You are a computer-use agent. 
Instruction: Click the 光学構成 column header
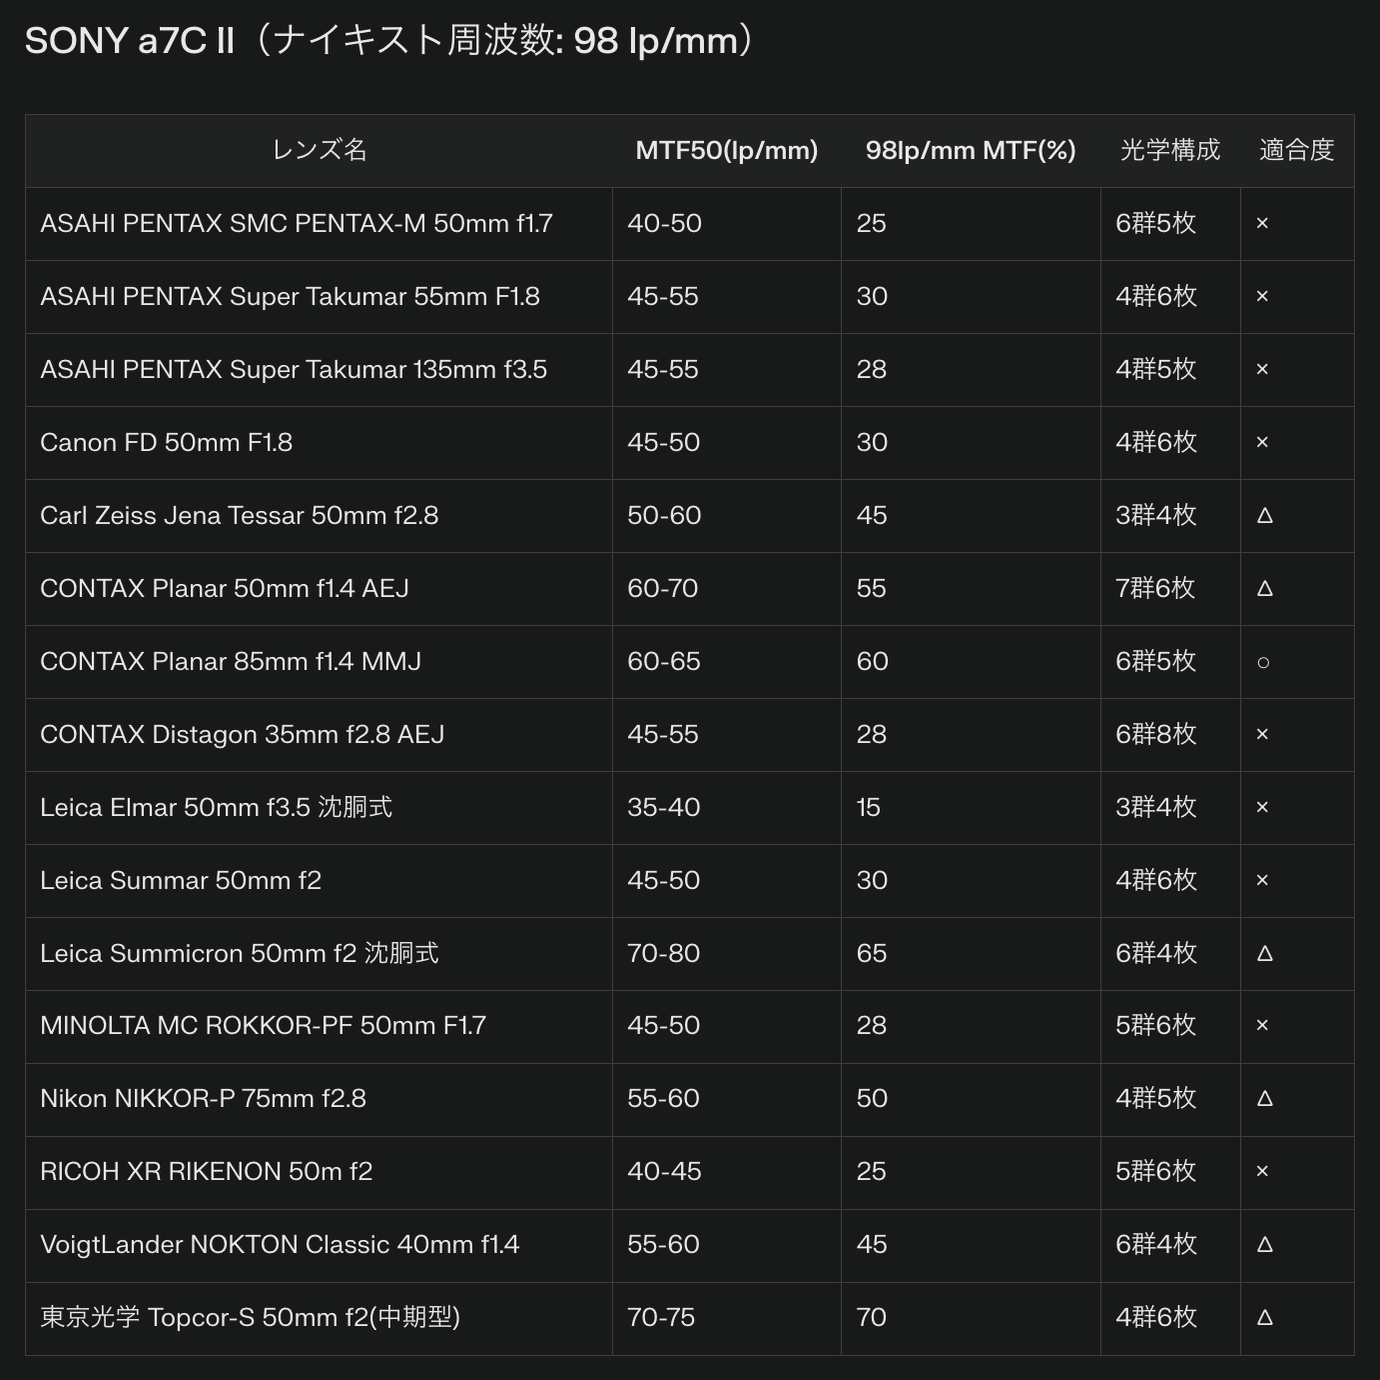pyautogui.click(x=1170, y=150)
